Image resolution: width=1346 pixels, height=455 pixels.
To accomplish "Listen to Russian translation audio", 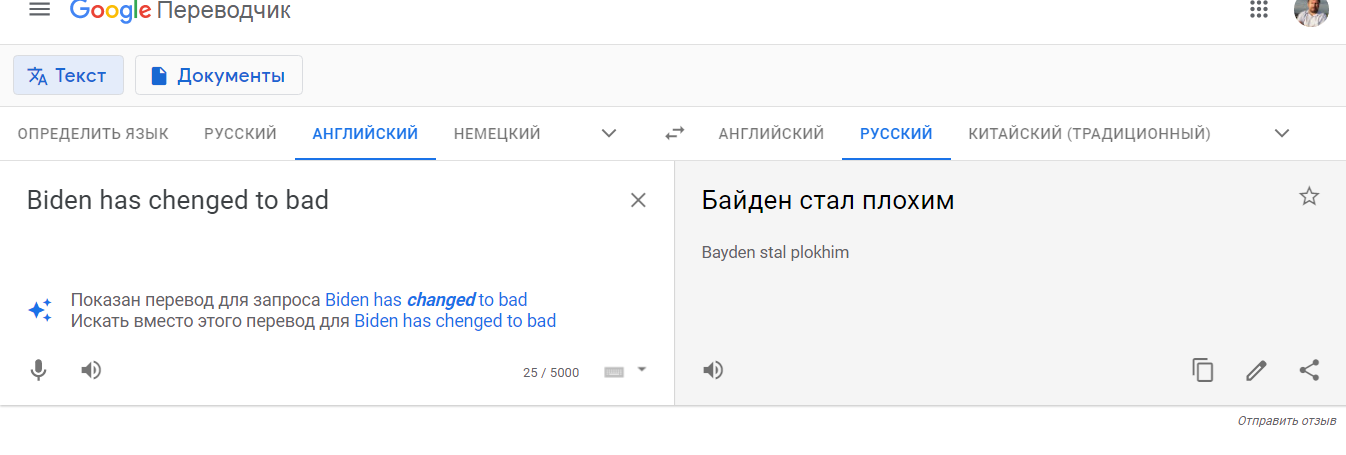I will click(713, 370).
